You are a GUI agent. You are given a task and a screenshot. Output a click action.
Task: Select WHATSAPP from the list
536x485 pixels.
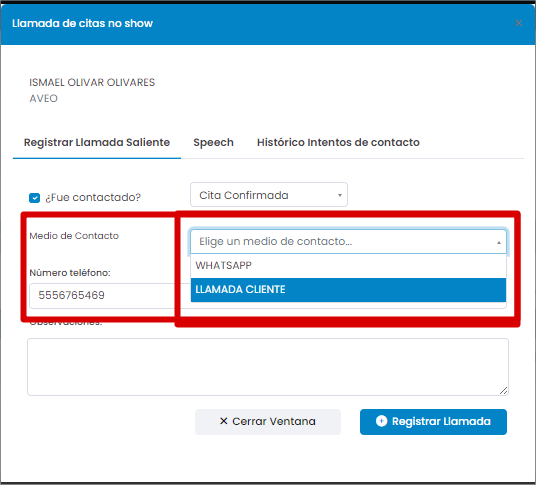348,266
